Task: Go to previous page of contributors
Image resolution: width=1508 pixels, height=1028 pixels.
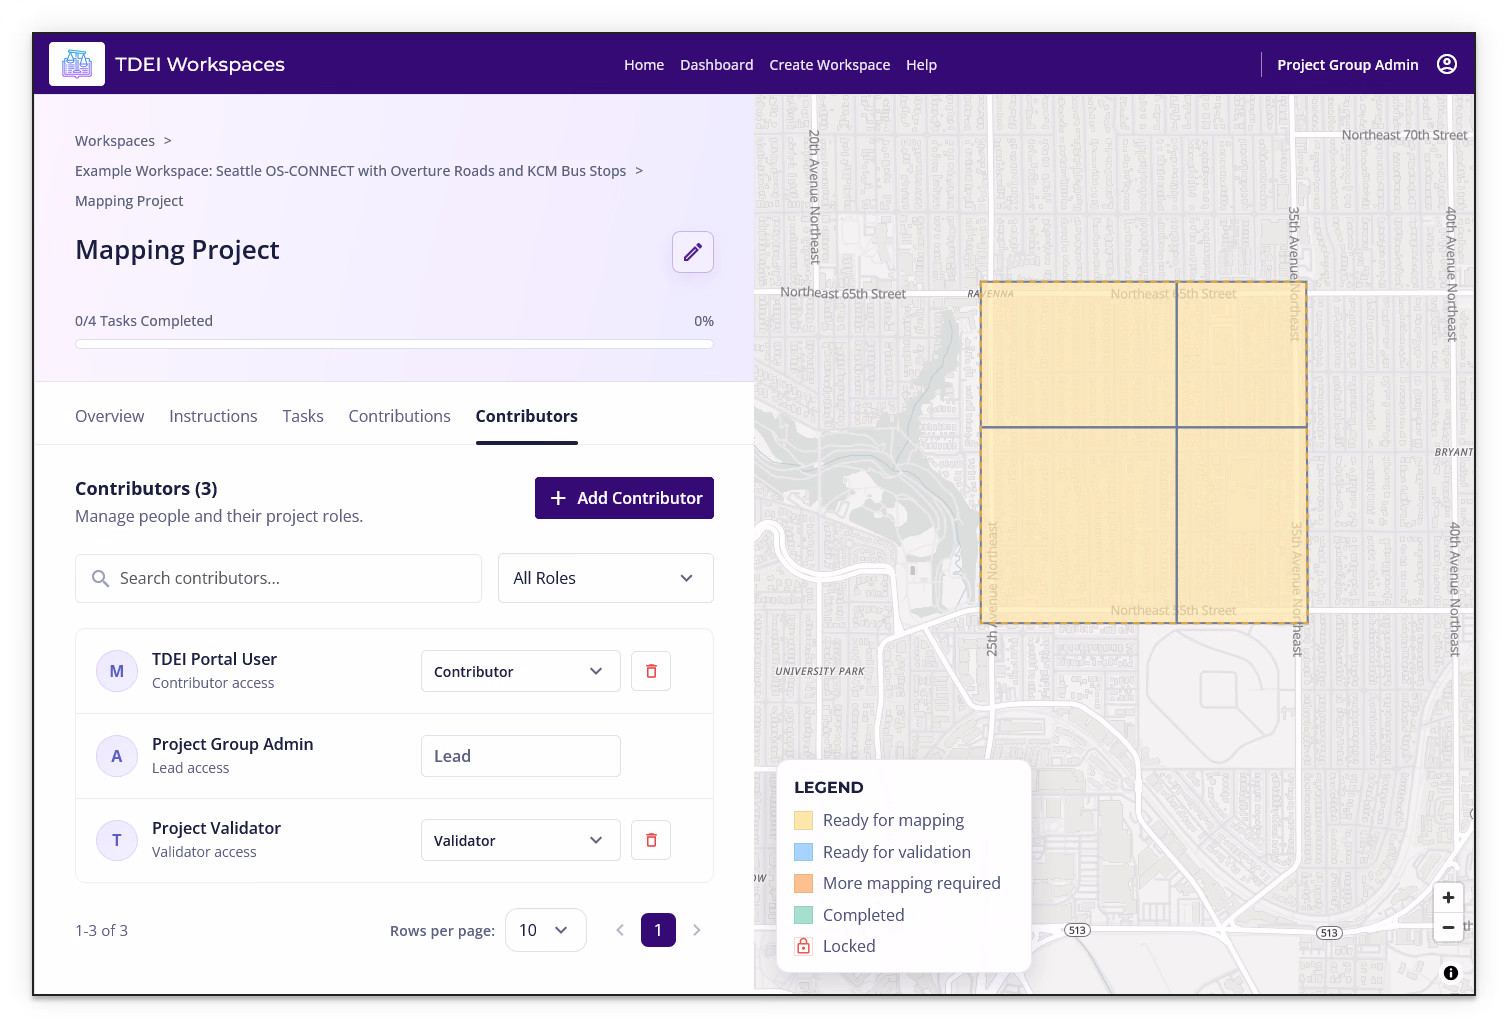Action: click(x=620, y=930)
